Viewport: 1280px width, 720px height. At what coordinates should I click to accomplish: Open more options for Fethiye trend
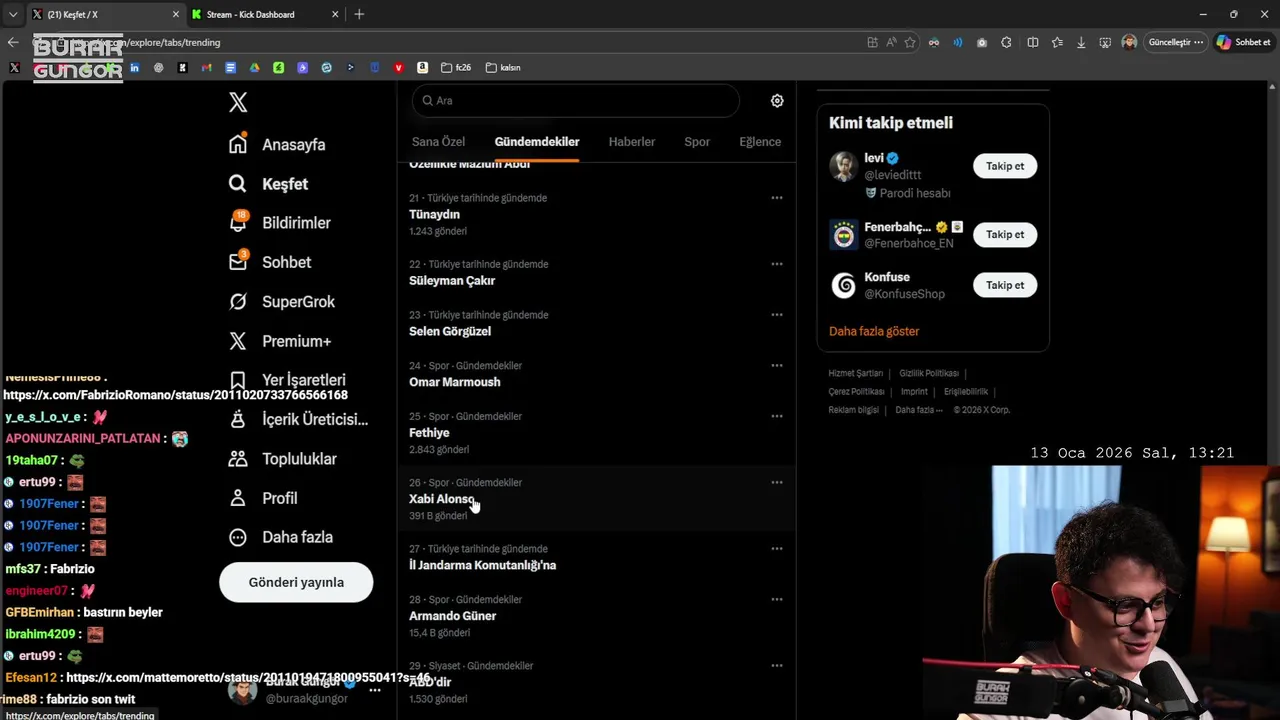[x=776, y=416]
